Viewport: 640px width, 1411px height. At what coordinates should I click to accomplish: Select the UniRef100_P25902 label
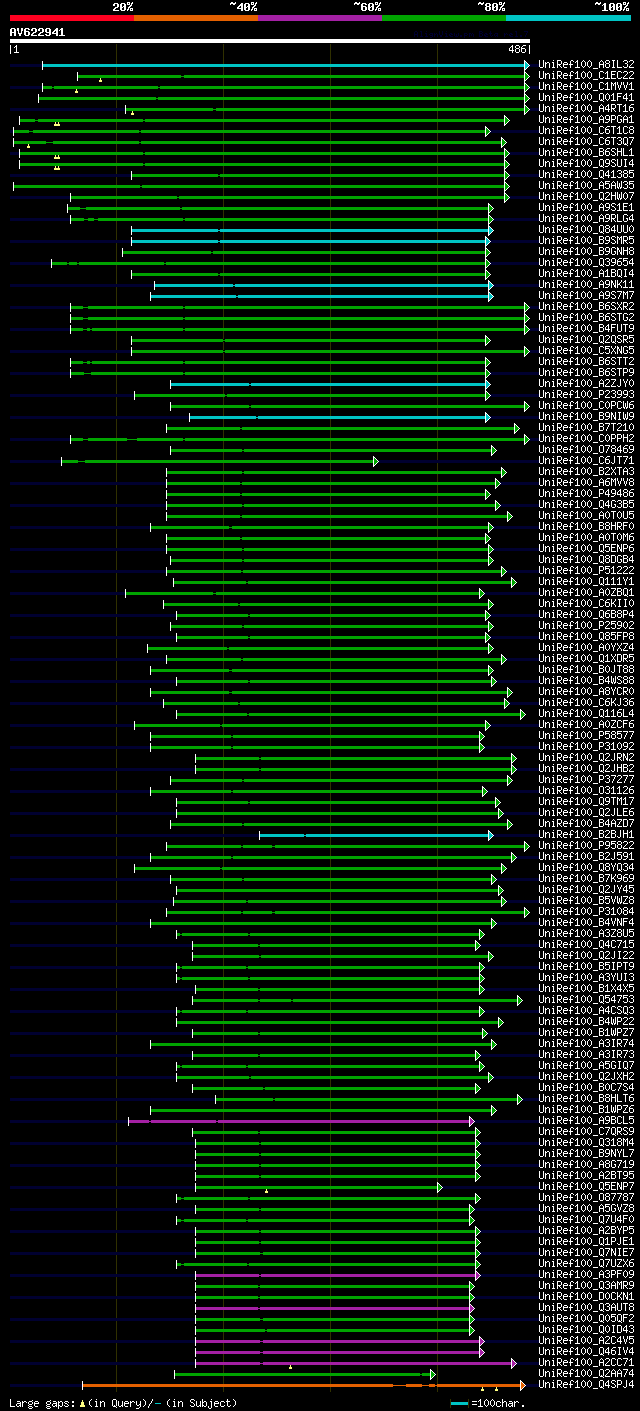coord(586,626)
